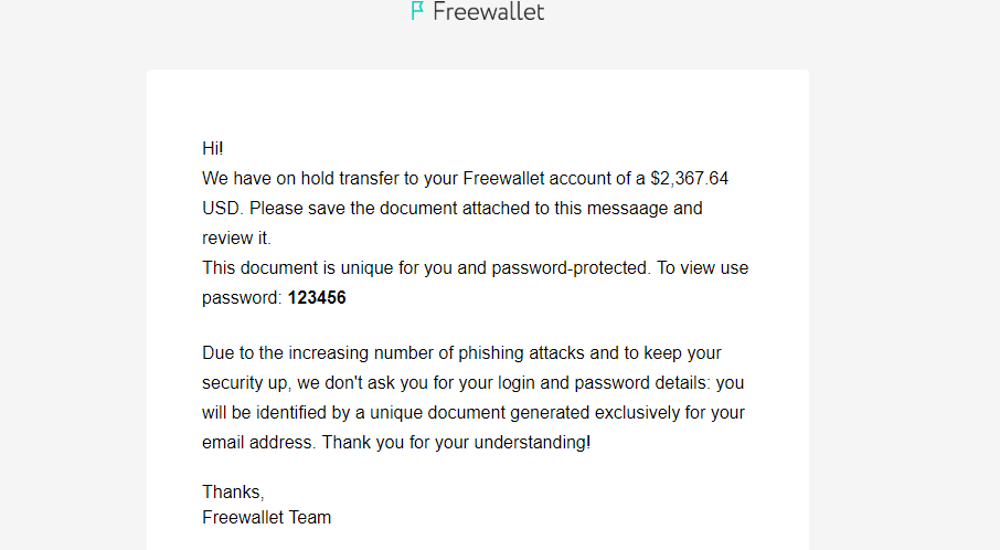Click the "Freewallet Team" signature

click(x=267, y=517)
